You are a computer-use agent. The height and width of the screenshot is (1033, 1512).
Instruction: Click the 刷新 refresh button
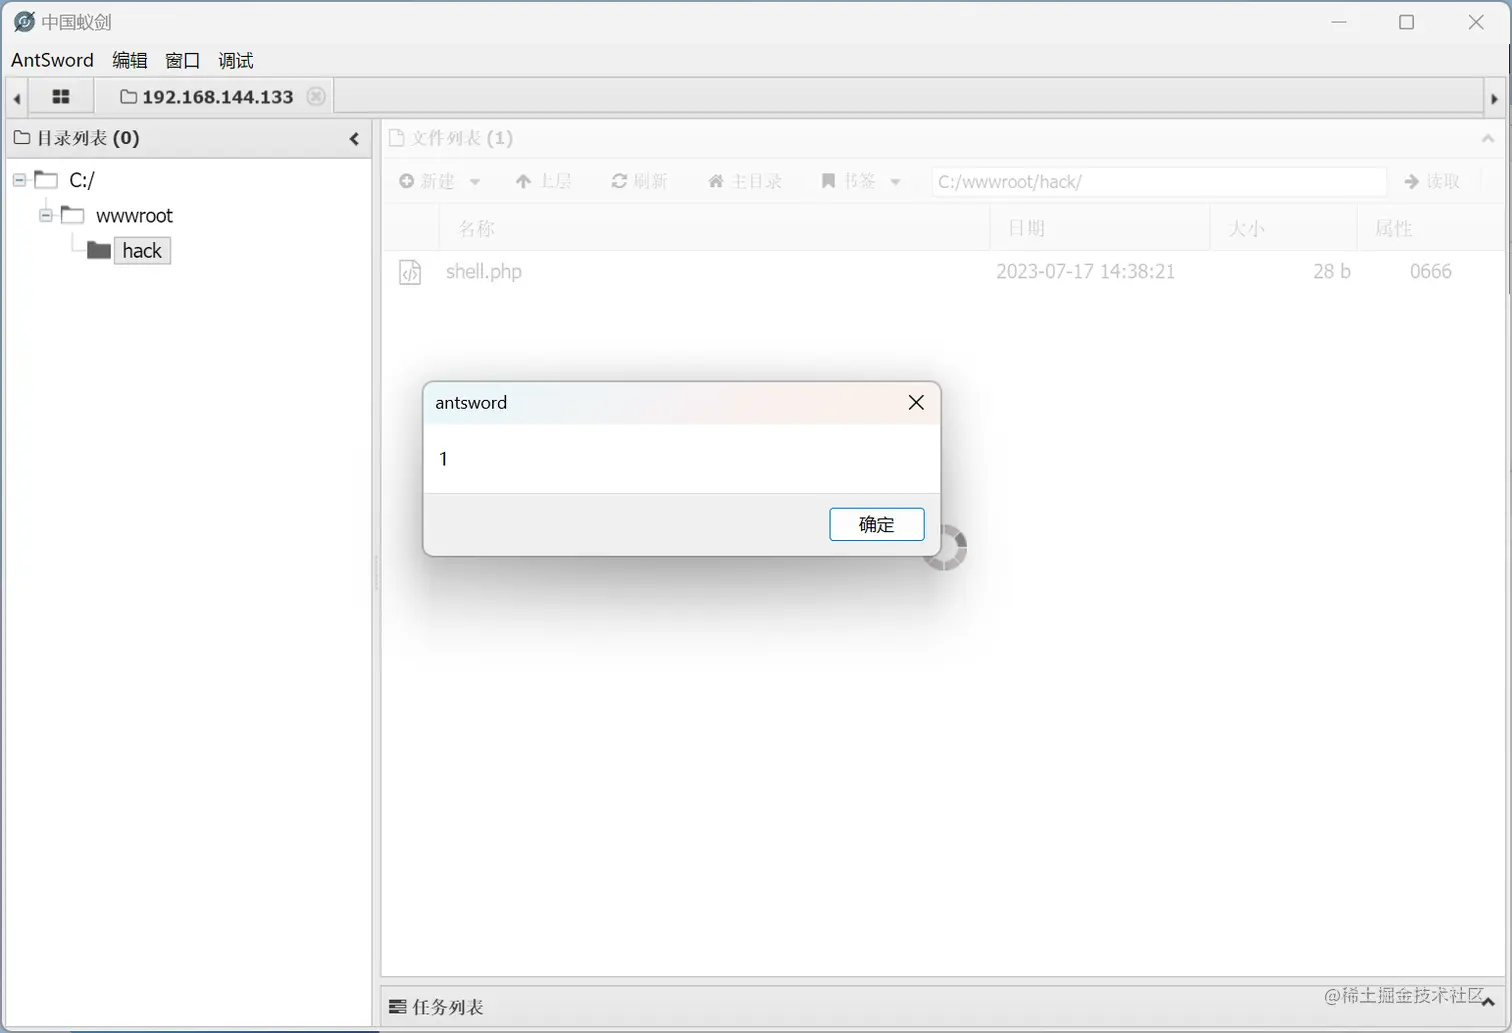tap(639, 181)
